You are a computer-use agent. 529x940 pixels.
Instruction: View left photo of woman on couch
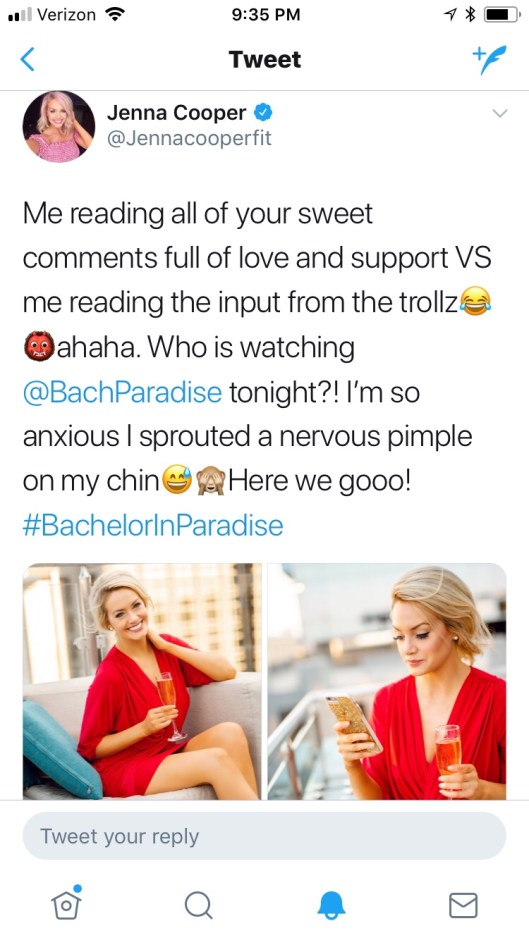tap(142, 681)
